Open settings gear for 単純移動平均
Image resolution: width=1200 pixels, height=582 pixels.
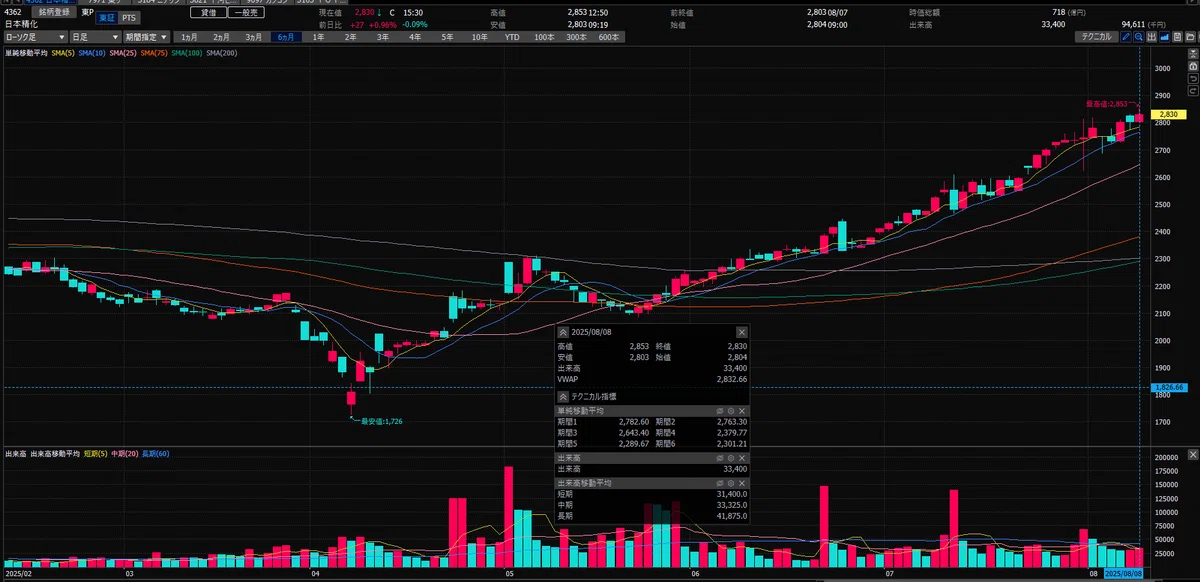(731, 411)
